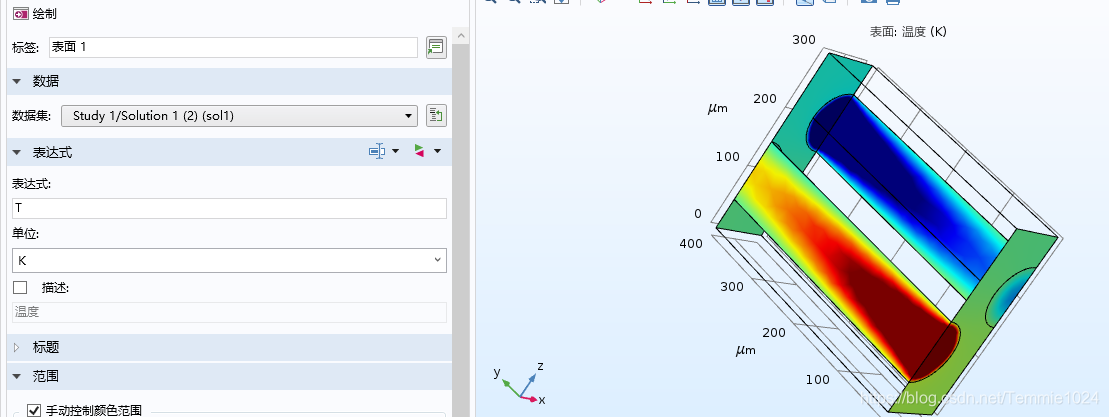Click the plot title 表面: 温度 (K)
The width and height of the screenshot is (1109, 417).
907,32
